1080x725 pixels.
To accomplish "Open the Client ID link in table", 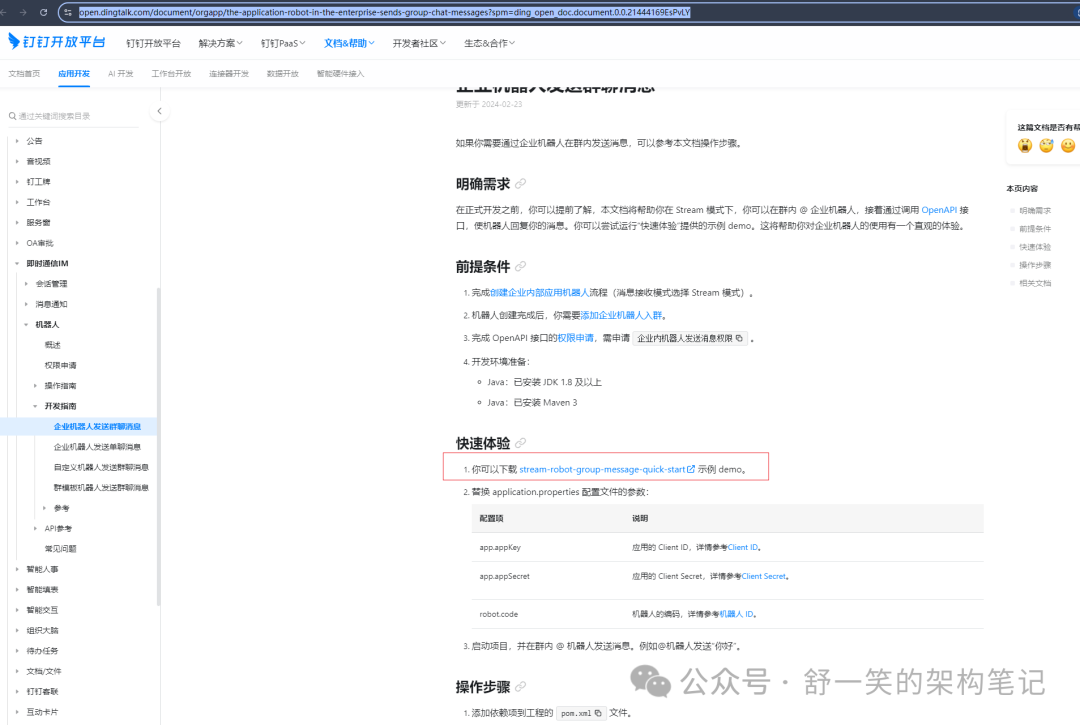I will [x=742, y=547].
